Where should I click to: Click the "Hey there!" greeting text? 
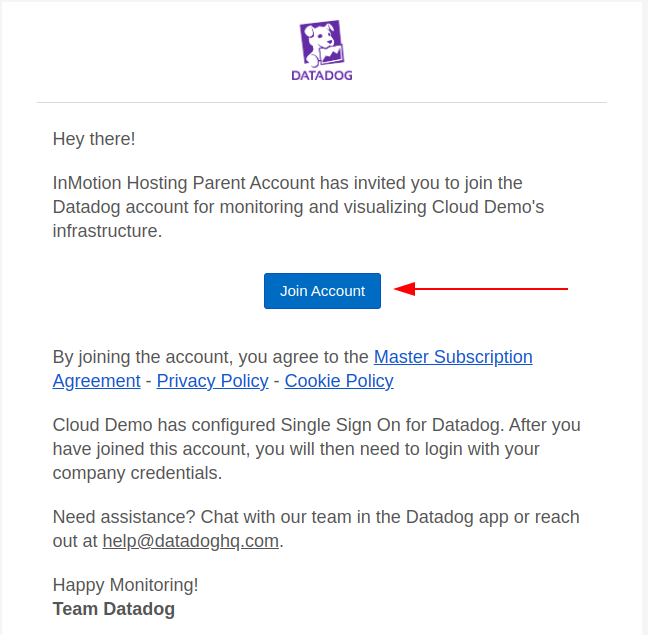pos(94,139)
